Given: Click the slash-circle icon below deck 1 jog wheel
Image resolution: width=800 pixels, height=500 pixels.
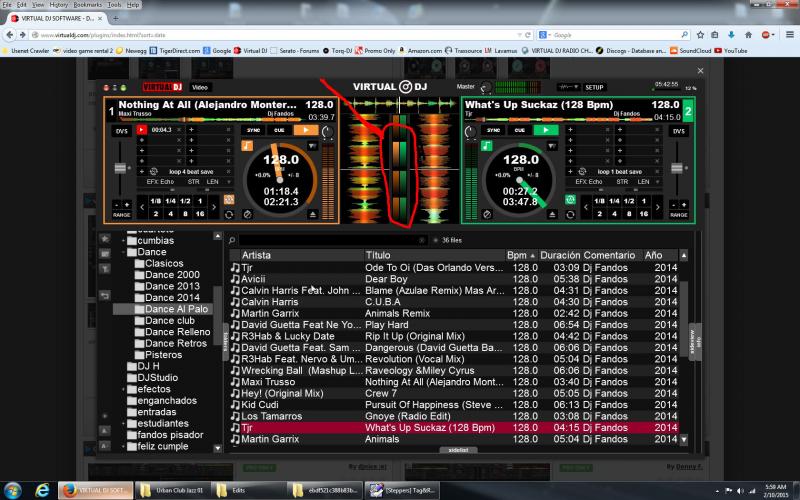Looking at the screenshot, I should click(247, 215).
